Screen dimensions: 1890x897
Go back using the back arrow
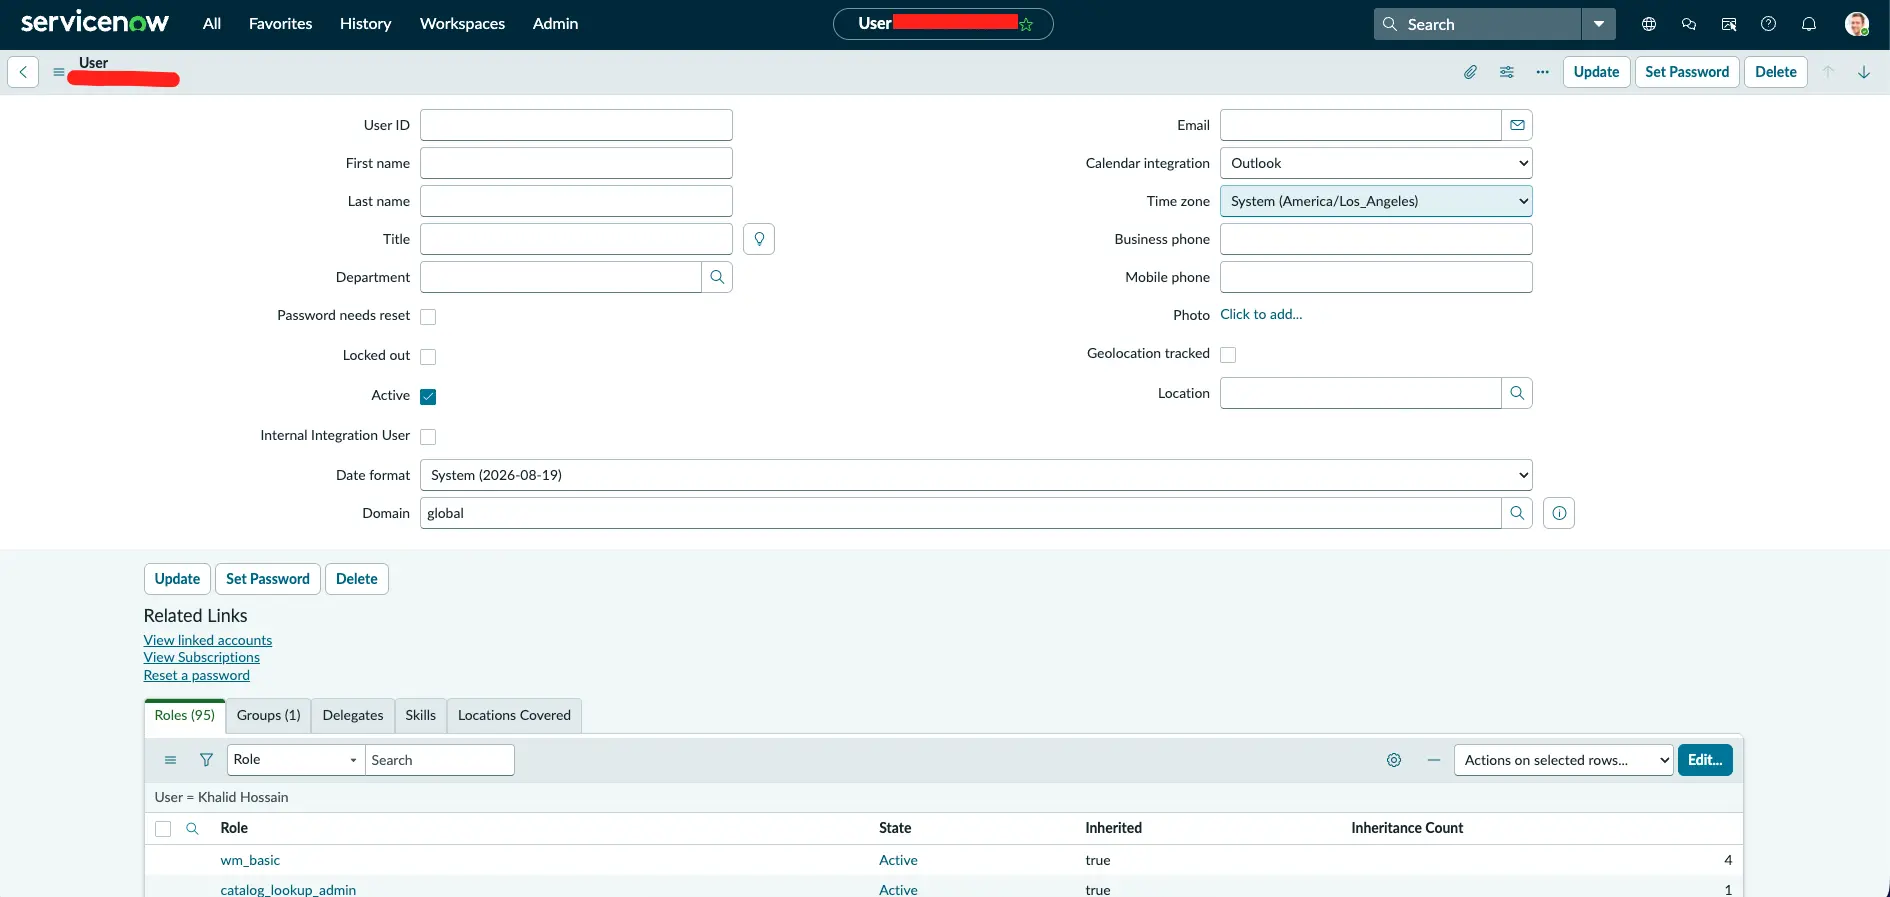click(x=23, y=72)
